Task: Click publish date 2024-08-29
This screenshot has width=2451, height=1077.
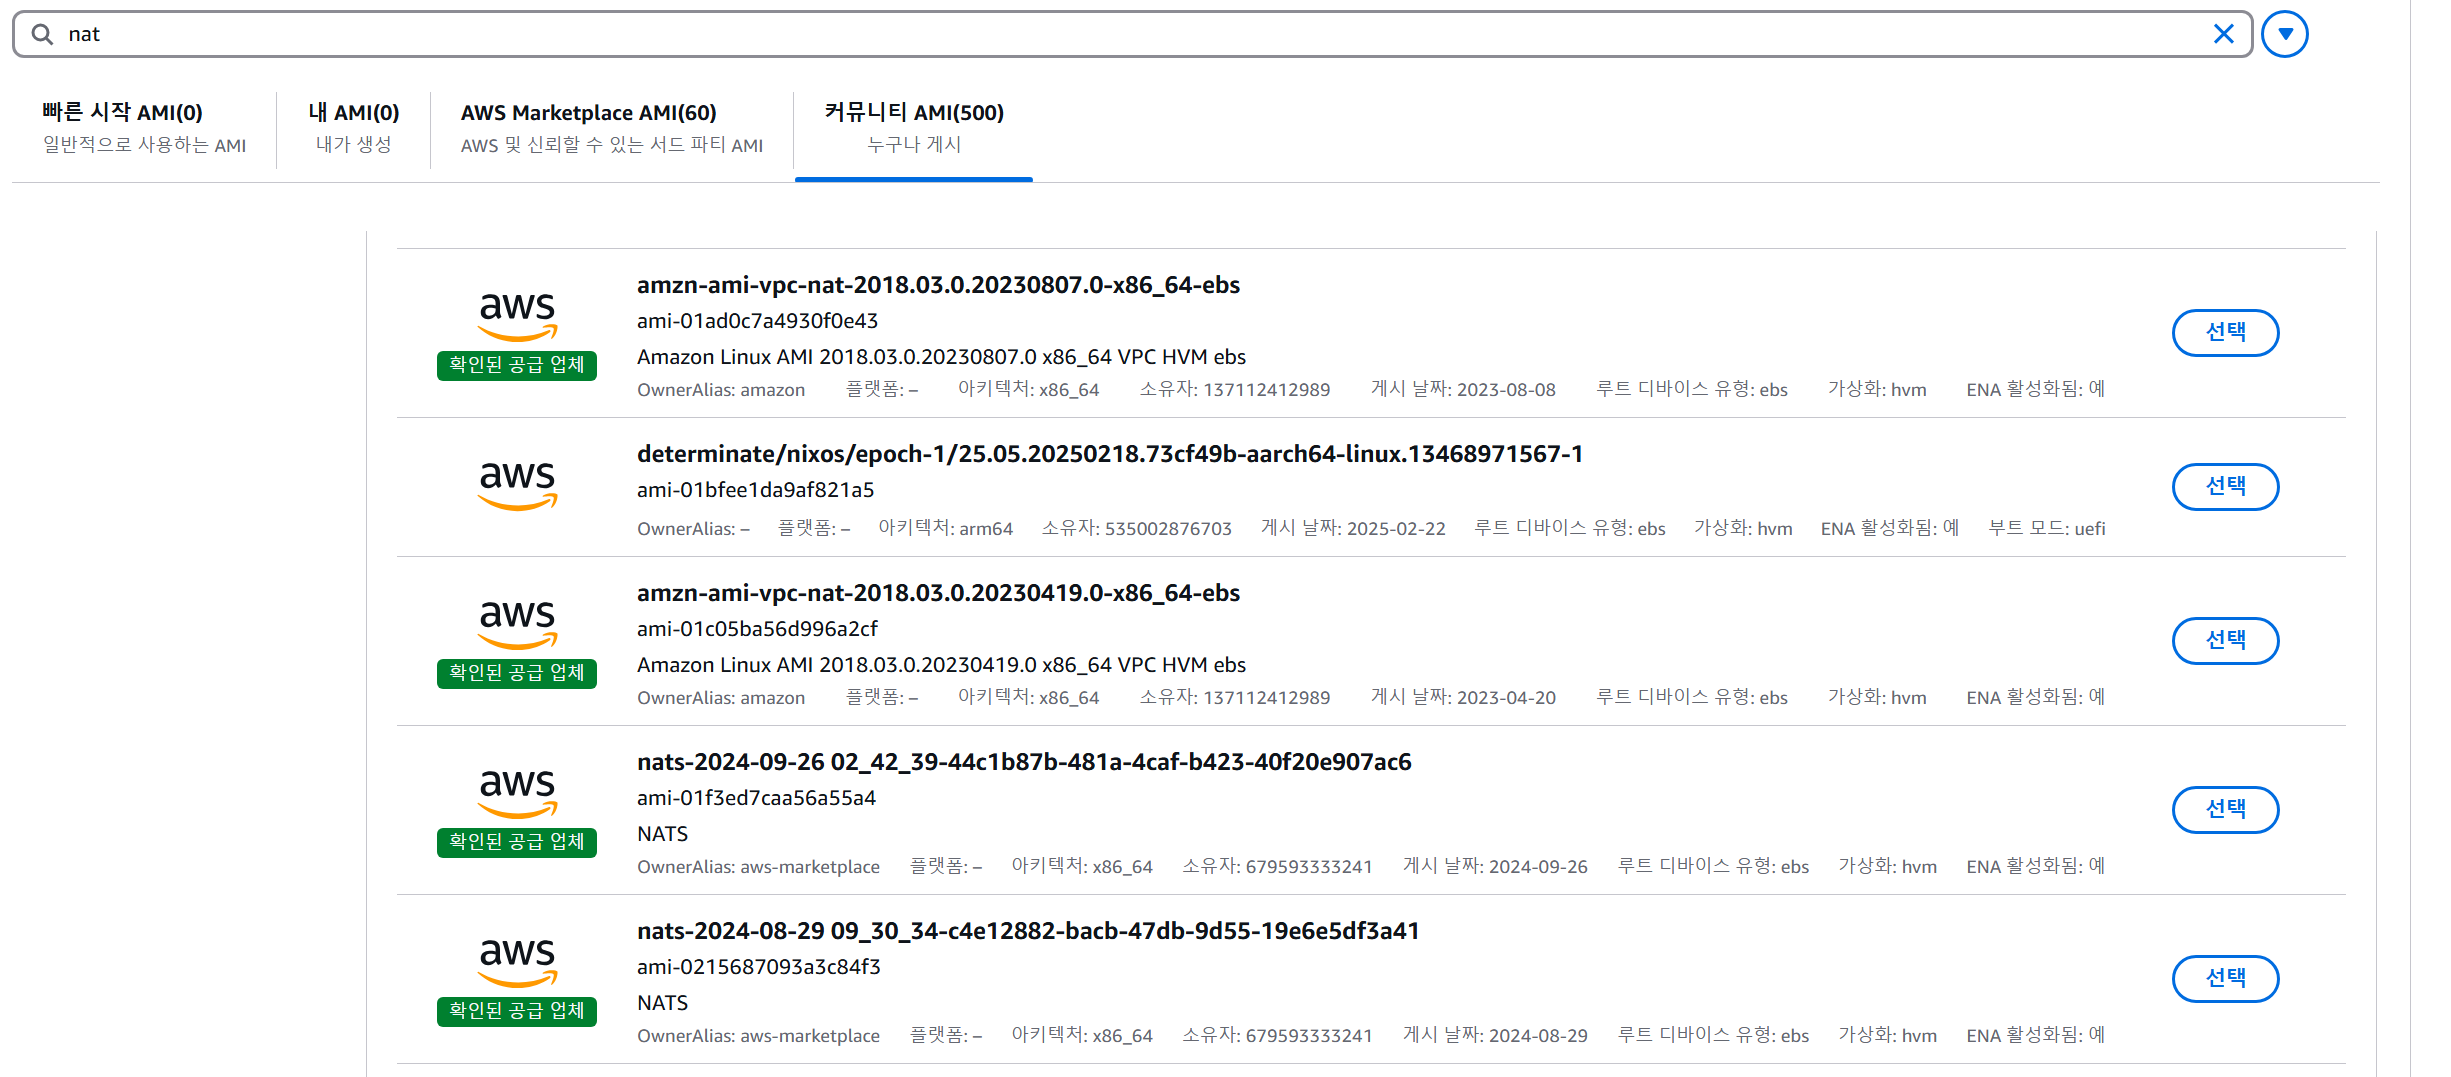Action: point(1495,1036)
